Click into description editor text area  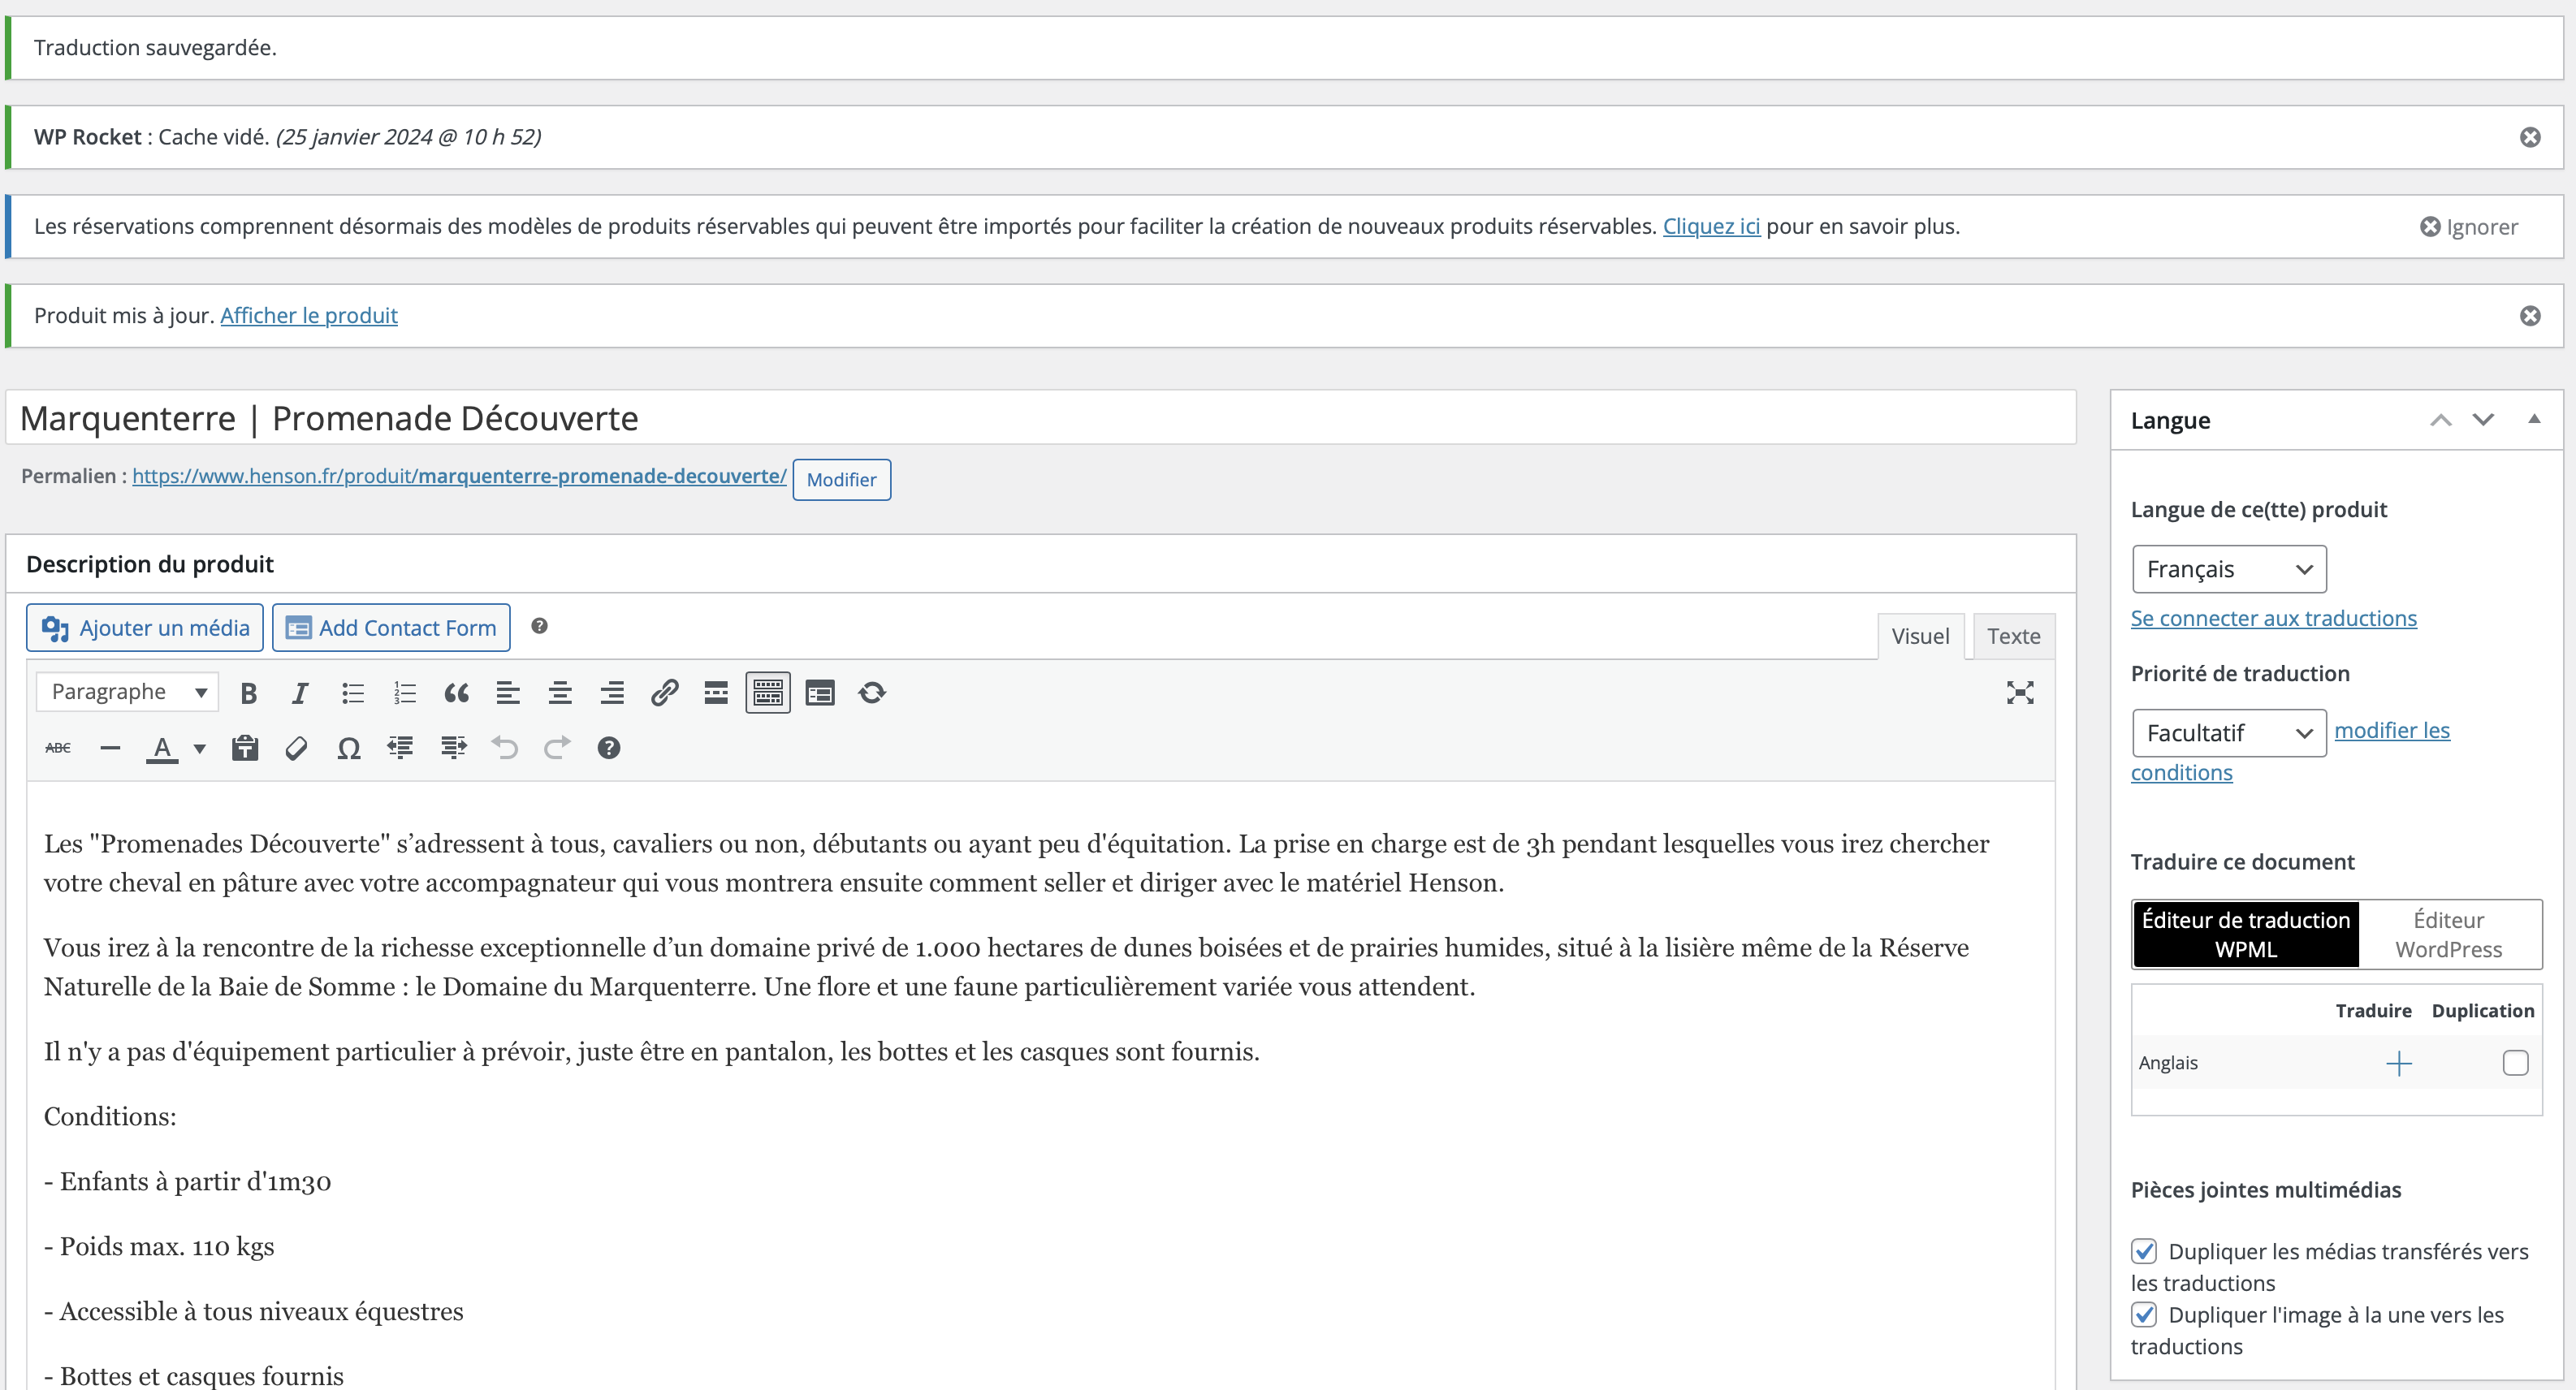tap(1040, 1086)
